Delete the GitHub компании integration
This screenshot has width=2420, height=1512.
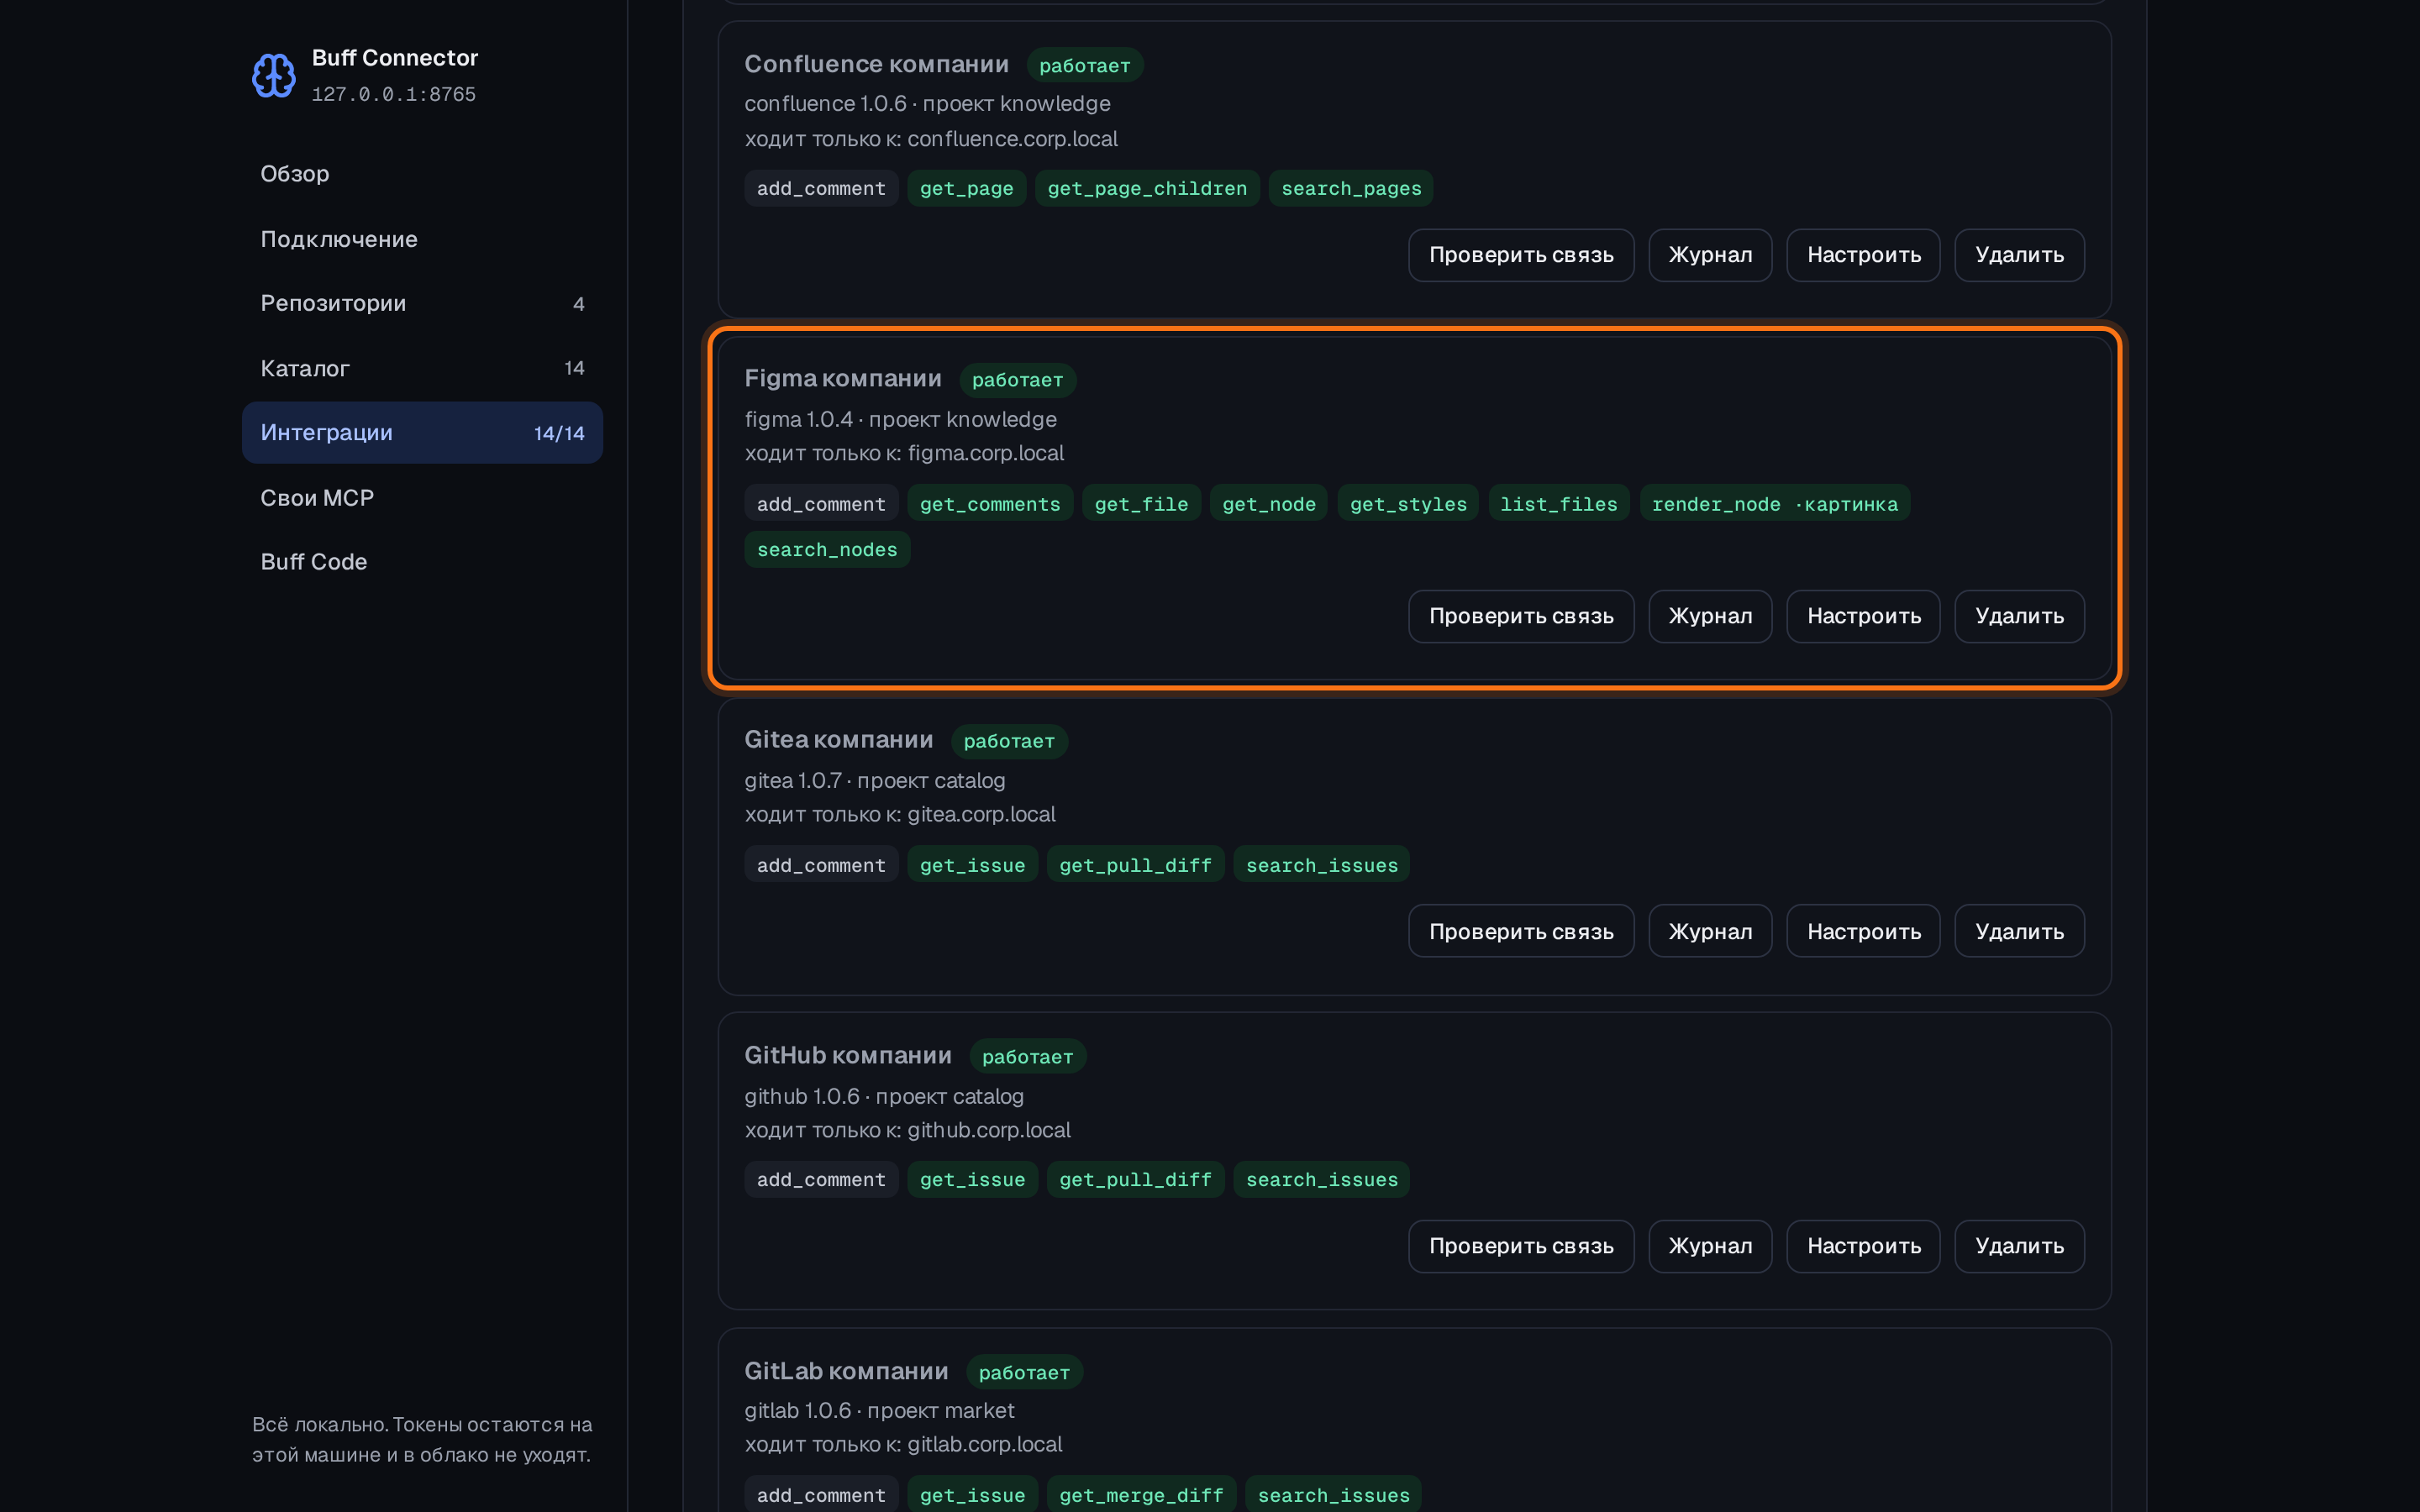click(2019, 1246)
